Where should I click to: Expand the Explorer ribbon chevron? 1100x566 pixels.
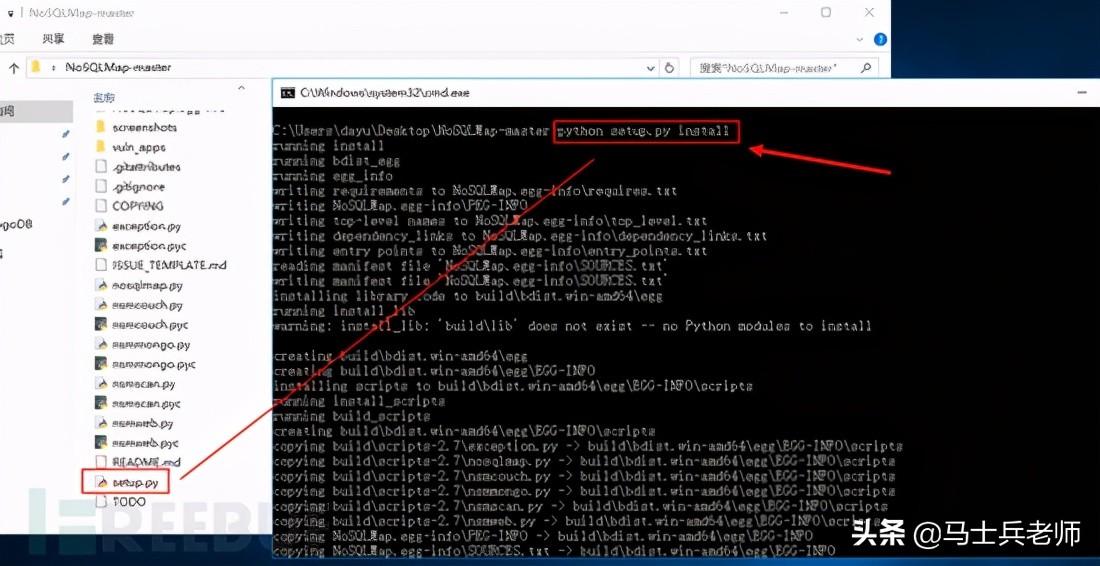(861, 40)
